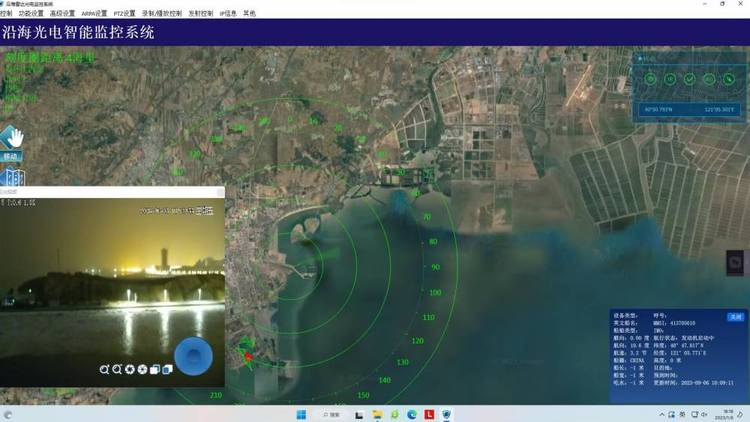The image size is (750, 422).
Task: Open the ARPA设置 menu
Action: tap(94, 13)
